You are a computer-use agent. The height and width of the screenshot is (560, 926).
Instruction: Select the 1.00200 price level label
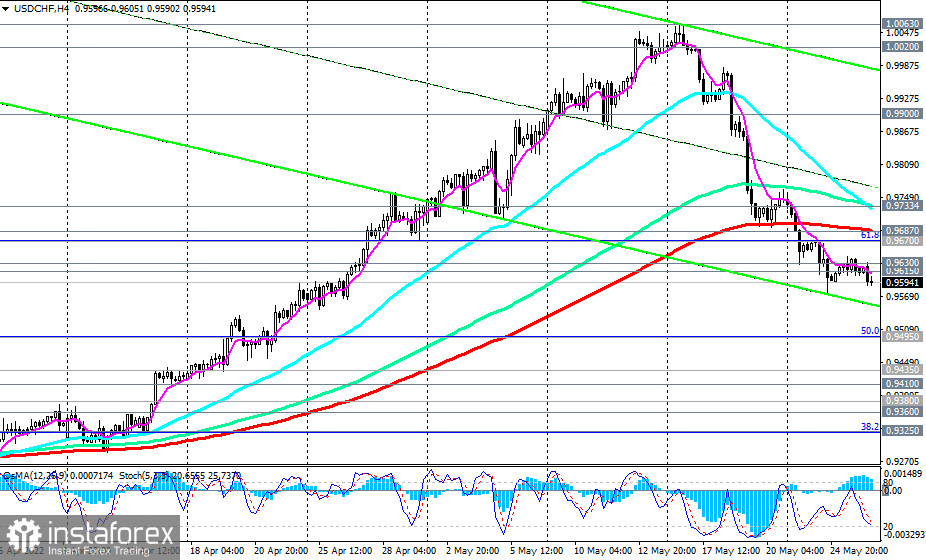[902, 47]
